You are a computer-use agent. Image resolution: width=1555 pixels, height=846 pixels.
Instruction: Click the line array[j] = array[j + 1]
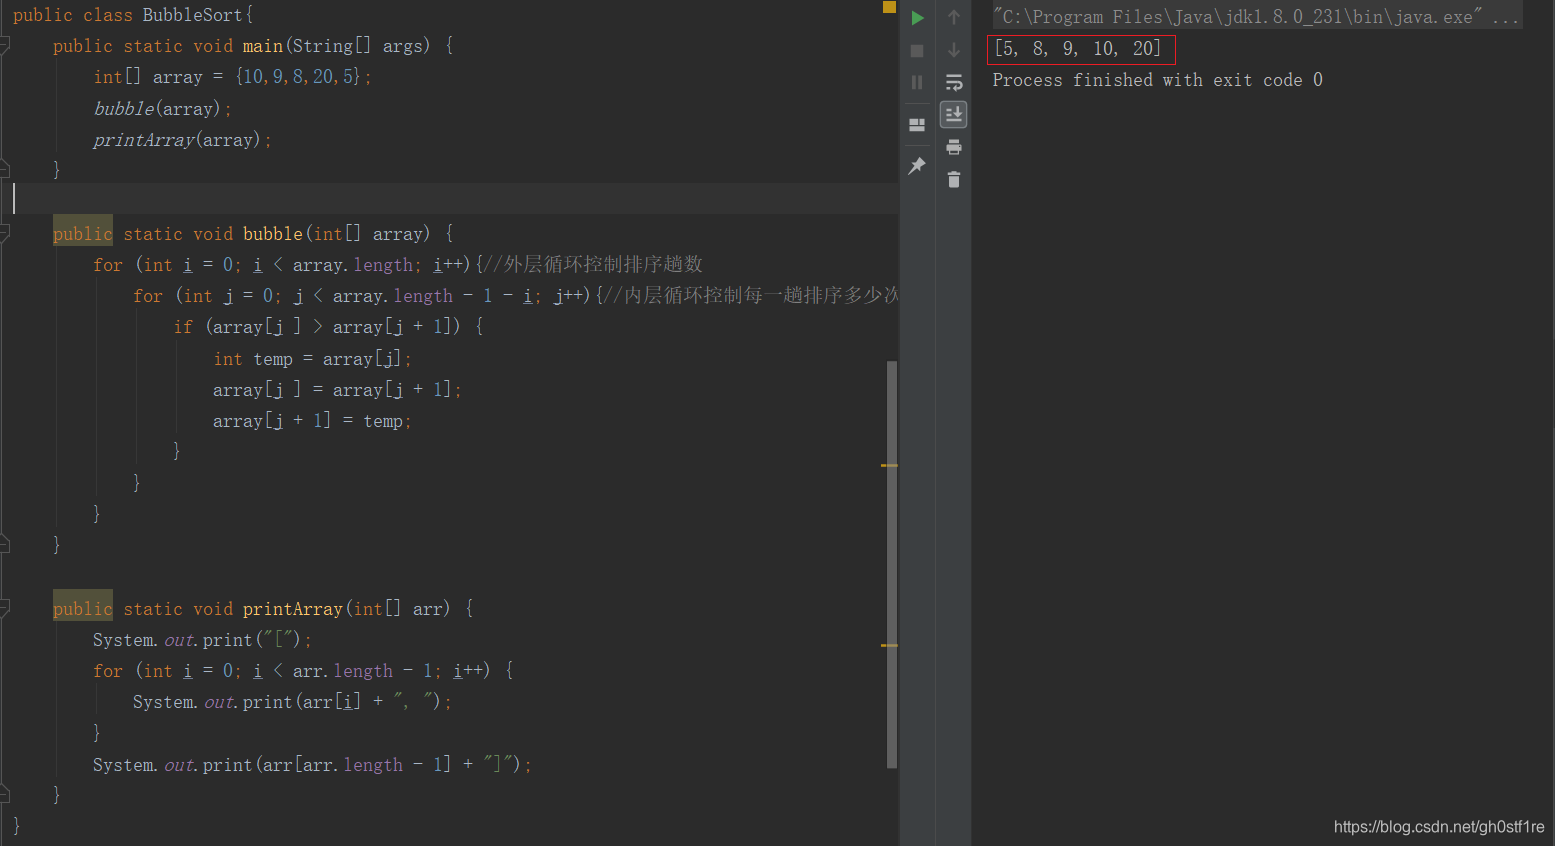coord(337,390)
